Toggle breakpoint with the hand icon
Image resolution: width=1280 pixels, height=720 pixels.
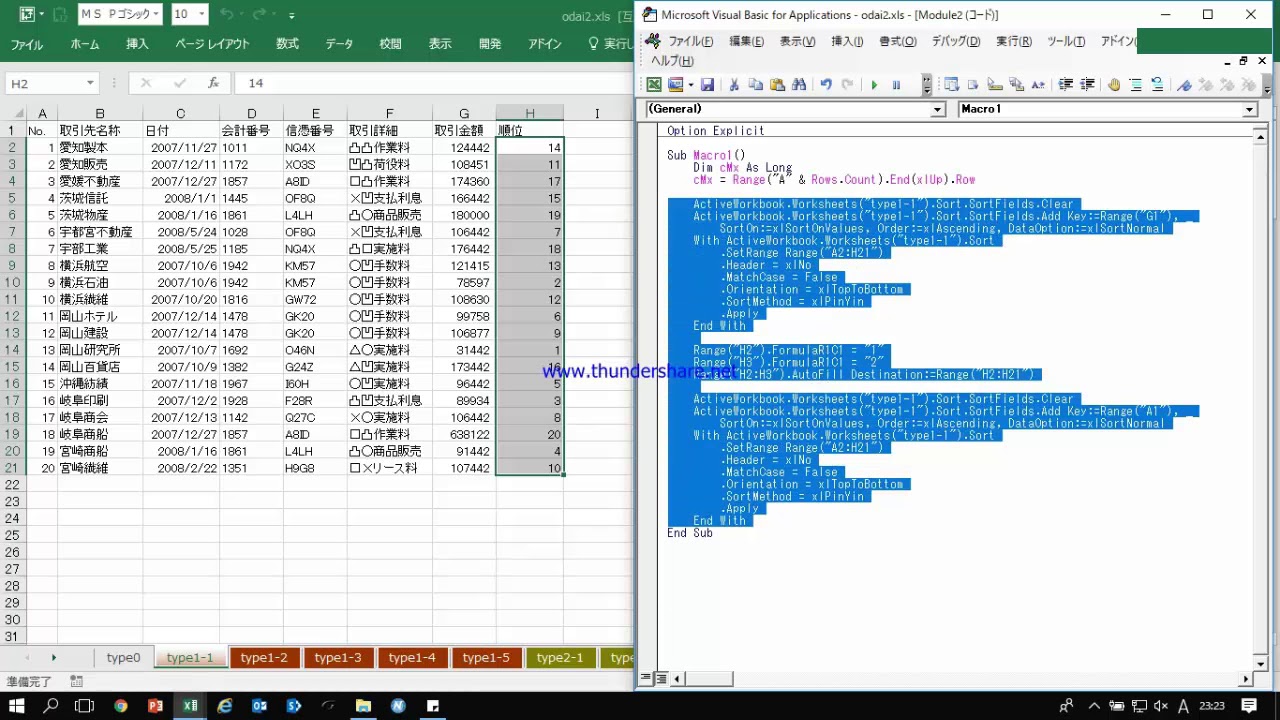point(1113,85)
